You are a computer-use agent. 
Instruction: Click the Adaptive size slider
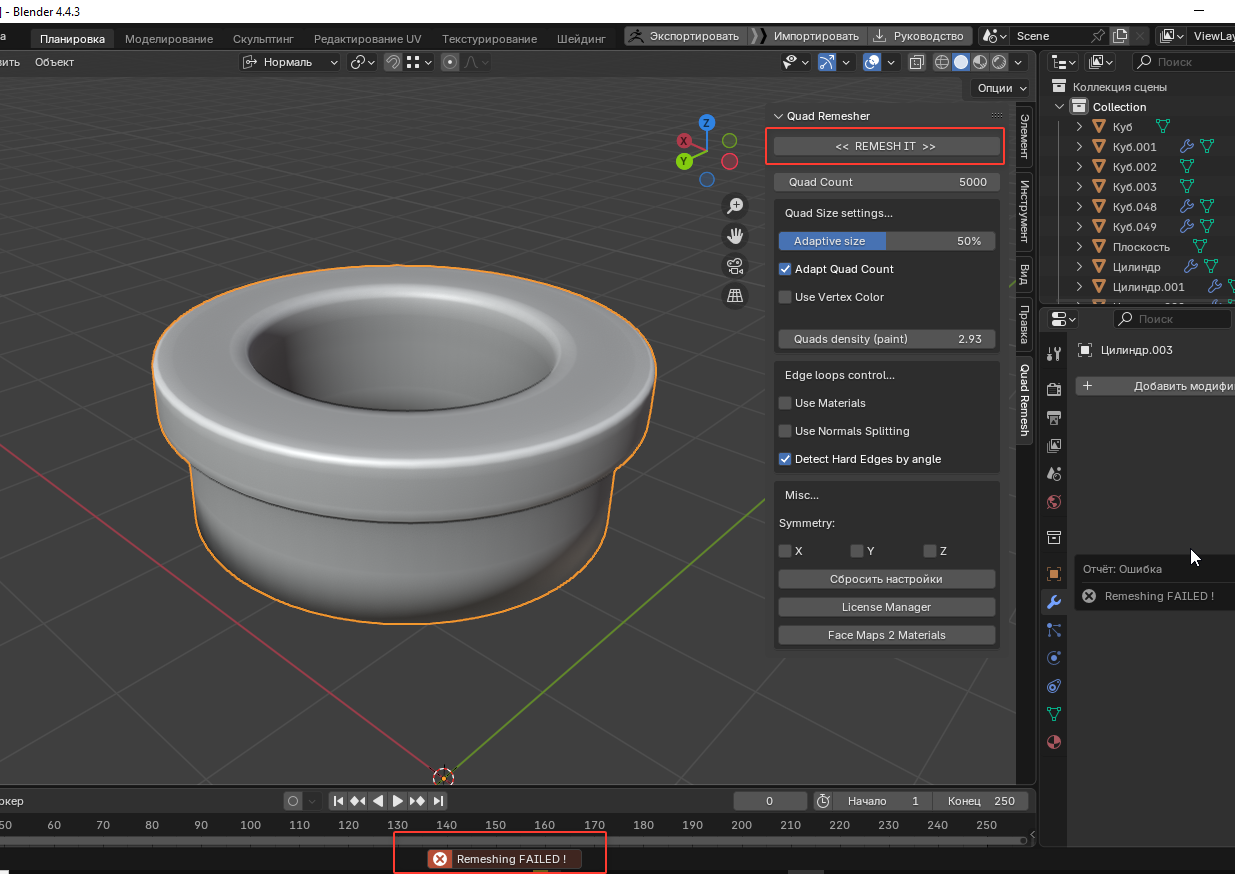coord(886,241)
